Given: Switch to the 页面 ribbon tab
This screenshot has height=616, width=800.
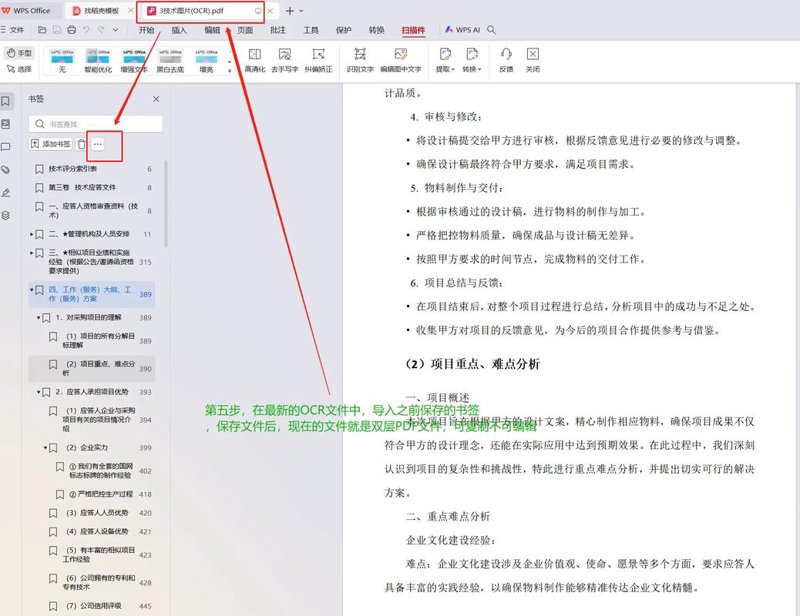Looking at the screenshot, I should pyautogui.click(x=245, y=30).
